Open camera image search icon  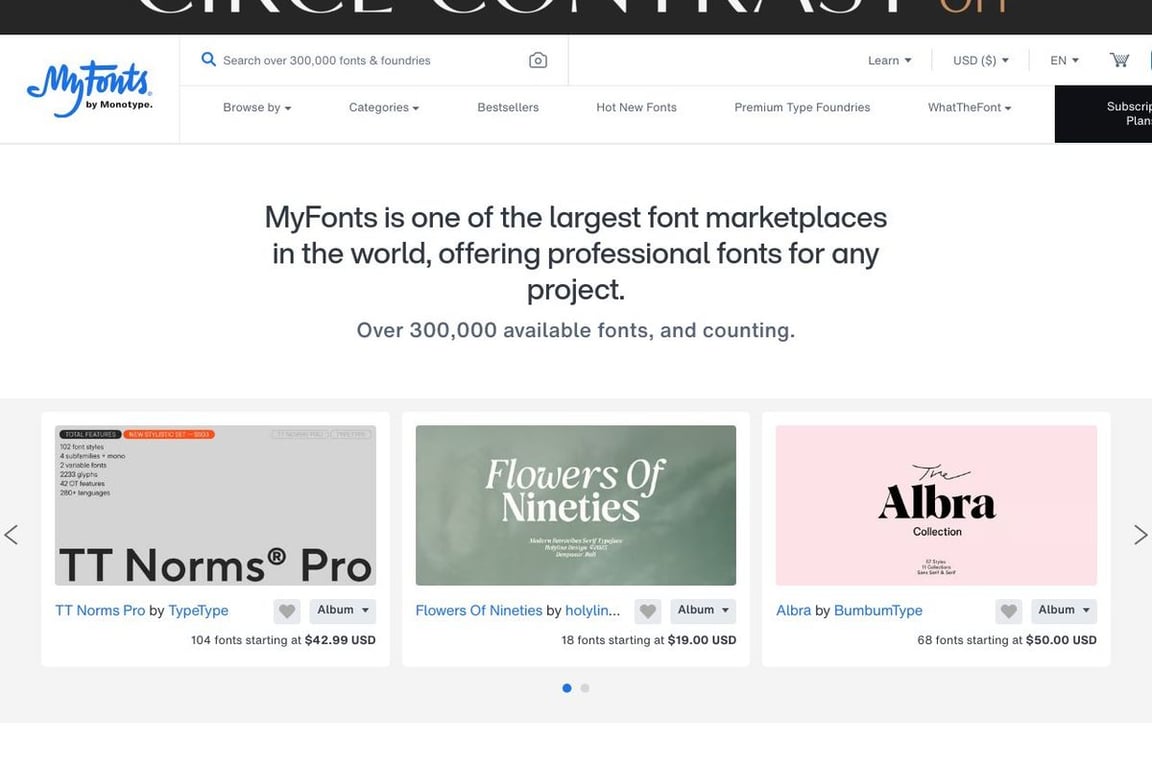click(538, 60)
